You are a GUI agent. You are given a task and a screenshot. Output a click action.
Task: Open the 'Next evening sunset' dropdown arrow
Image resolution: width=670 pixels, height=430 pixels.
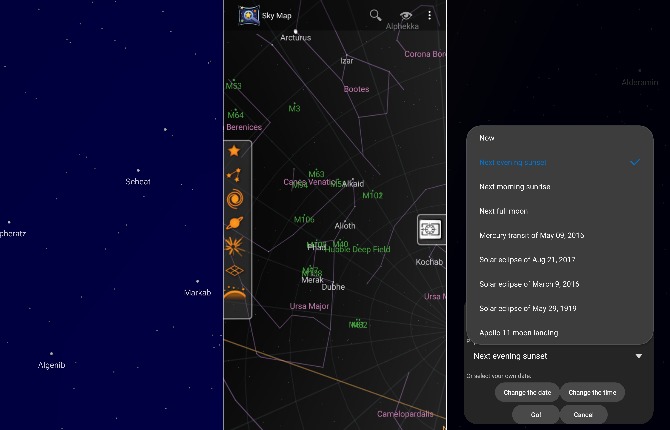pos(639,356)
